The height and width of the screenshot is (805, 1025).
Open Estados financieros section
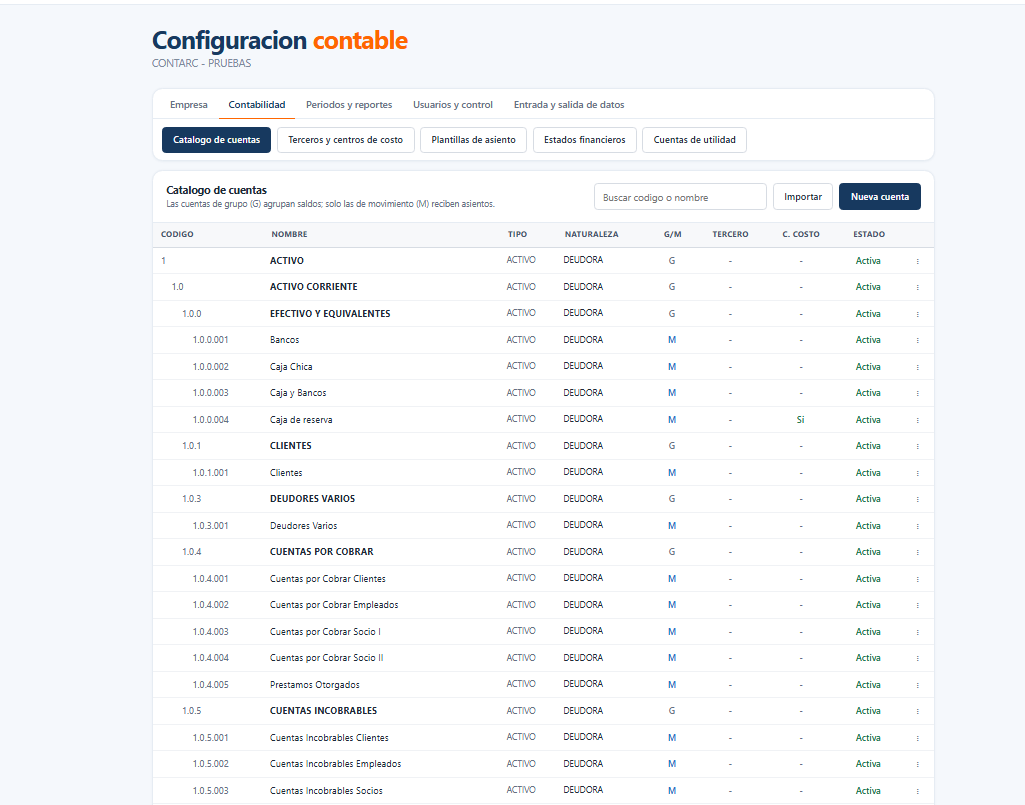coord(585,140)
